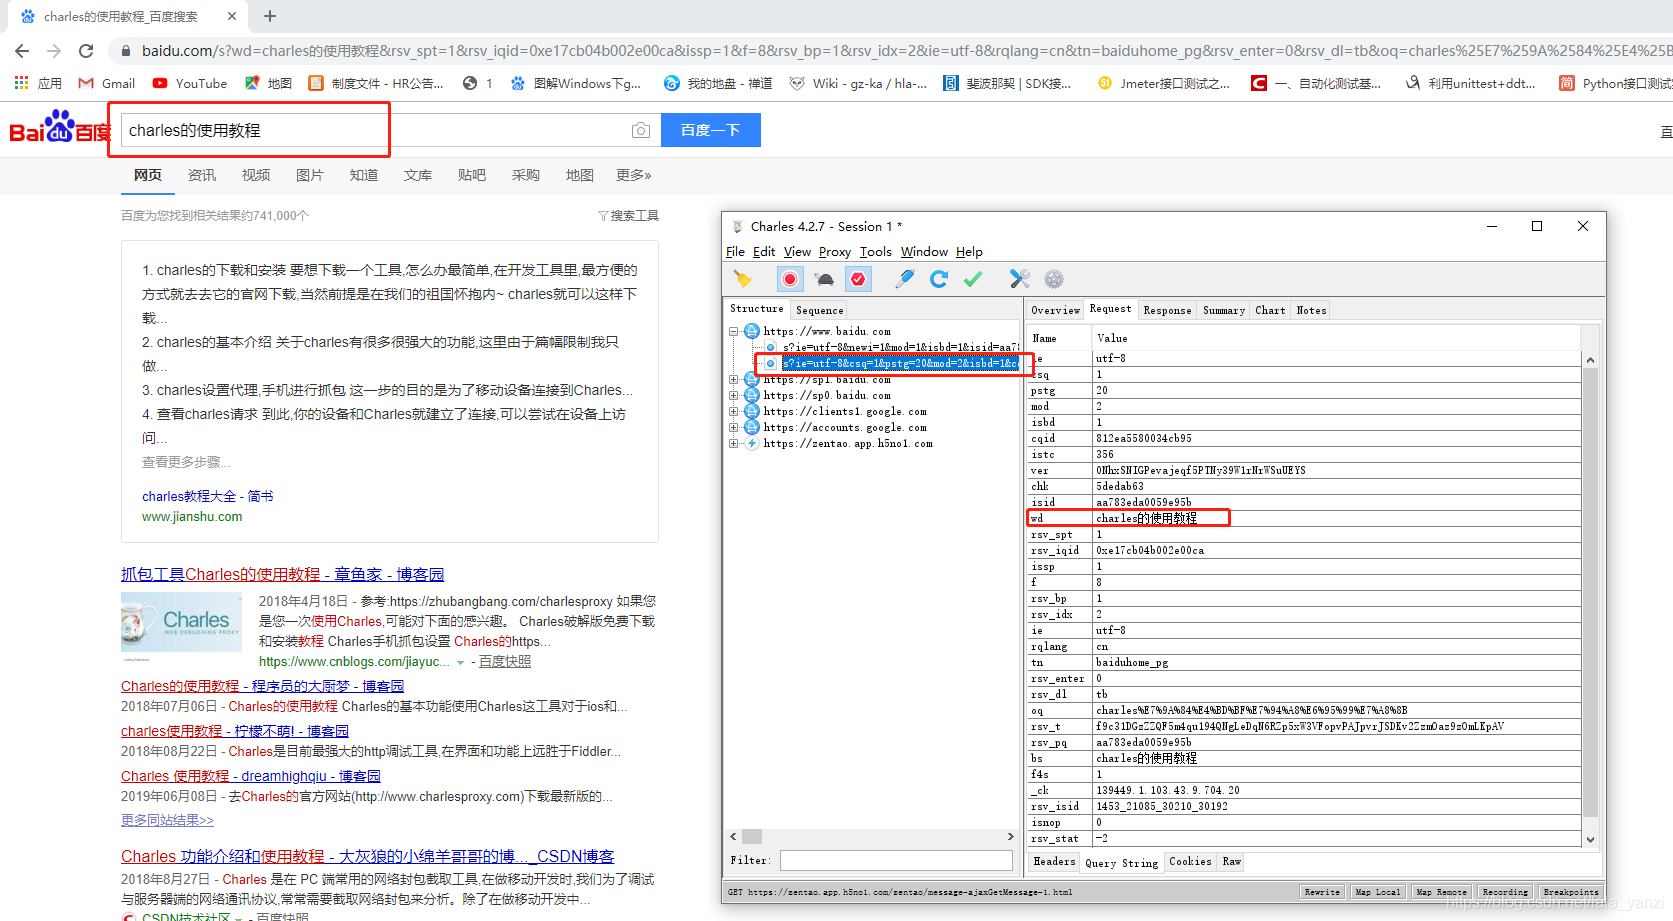Open the 利用unittest+ddt bookmark
The height and width of the screenshot is (921, 1673).
click(x=1470, y=83)
